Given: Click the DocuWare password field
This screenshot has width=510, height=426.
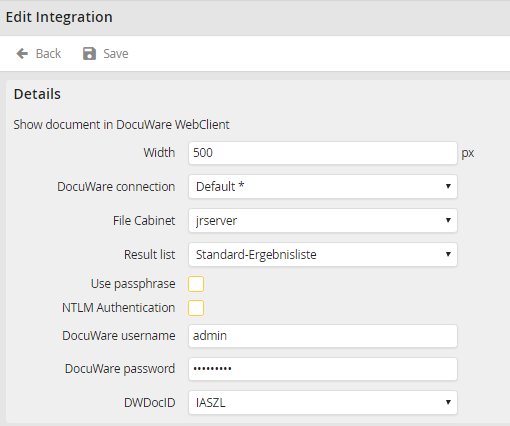Looking at the screenshot, I should tap(323, 369).
